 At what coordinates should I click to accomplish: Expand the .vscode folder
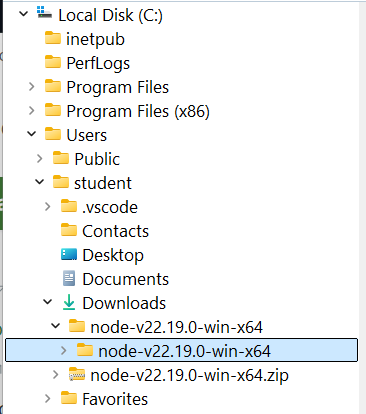(x=48, y=207)
